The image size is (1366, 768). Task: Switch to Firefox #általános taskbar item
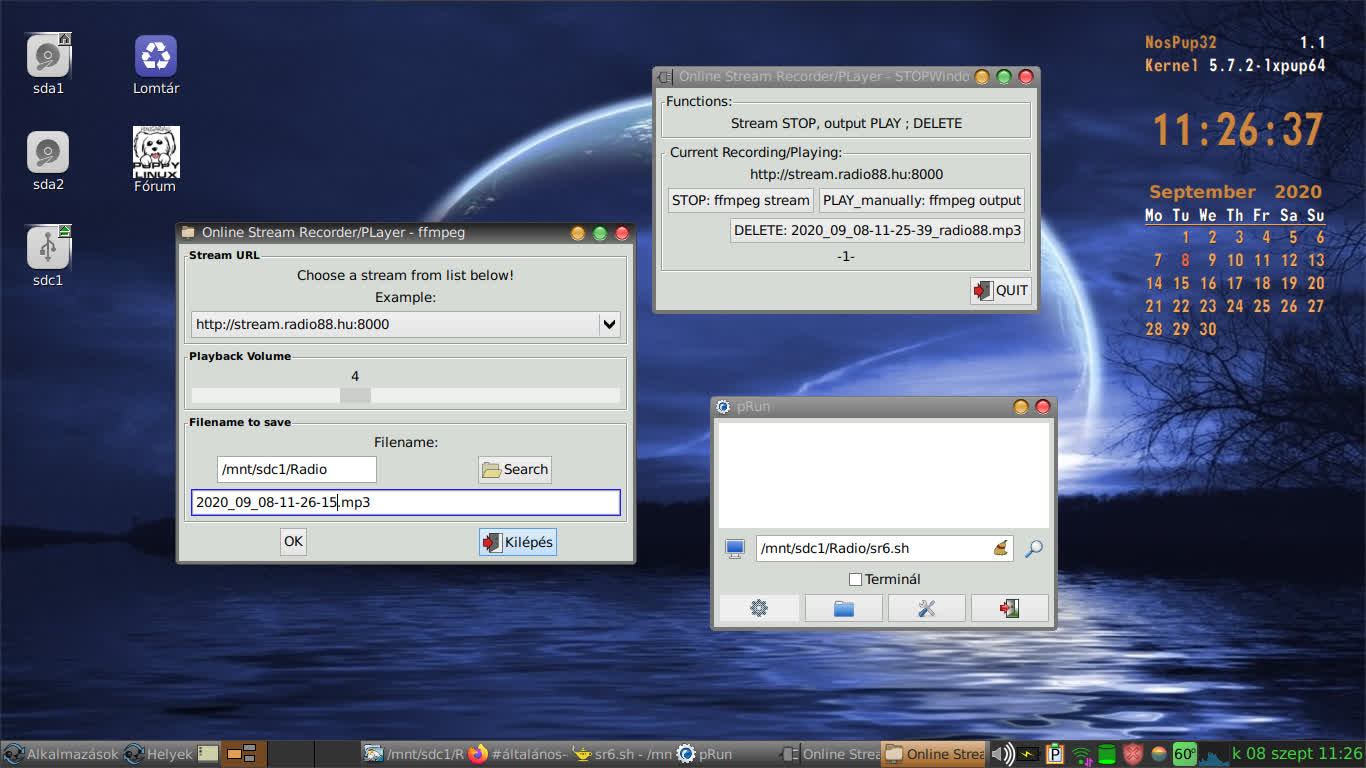click(518, 754)
